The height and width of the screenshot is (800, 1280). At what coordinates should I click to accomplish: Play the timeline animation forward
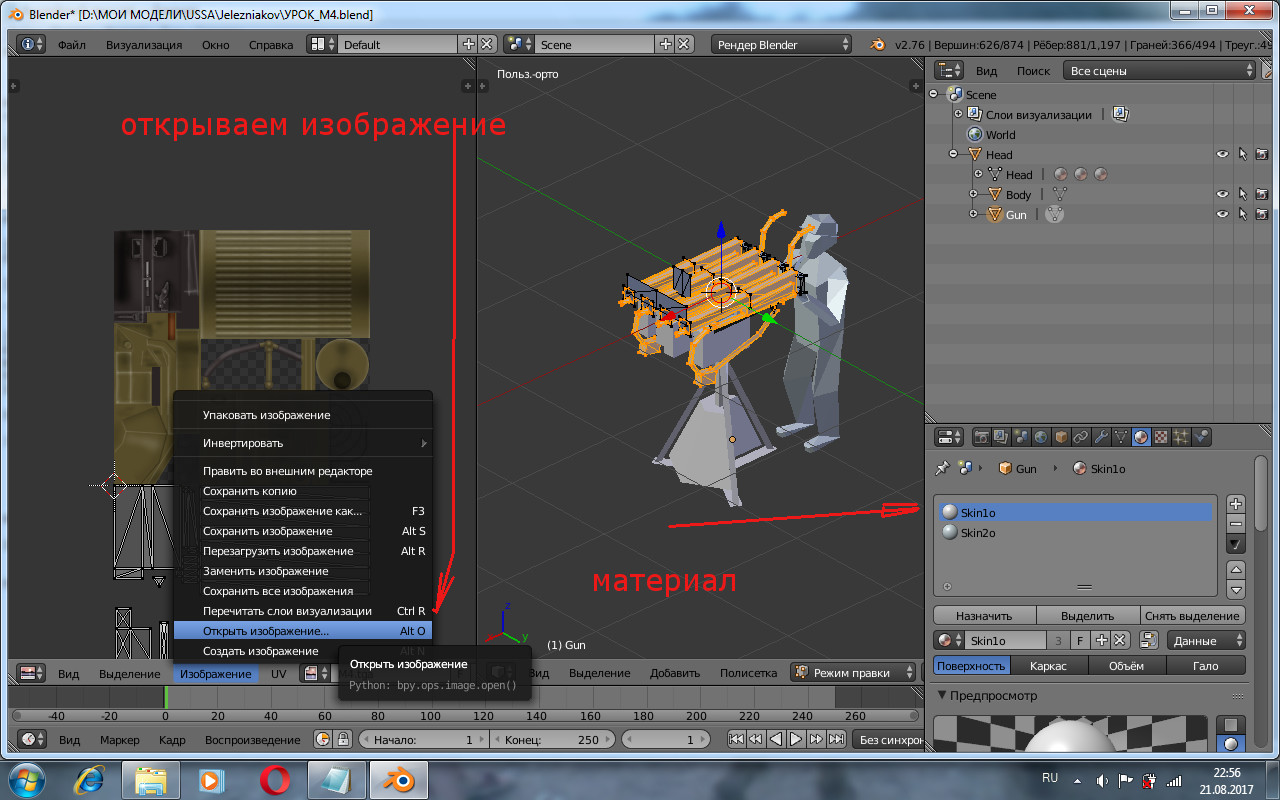pos(796,740)
